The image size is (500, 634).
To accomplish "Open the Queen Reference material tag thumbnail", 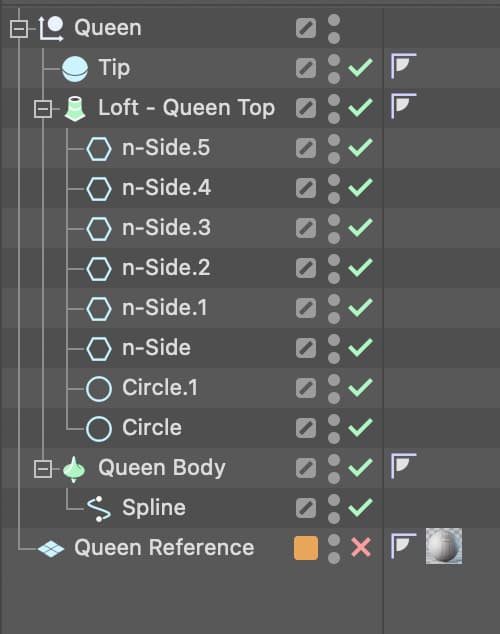I will pos(444,546).
